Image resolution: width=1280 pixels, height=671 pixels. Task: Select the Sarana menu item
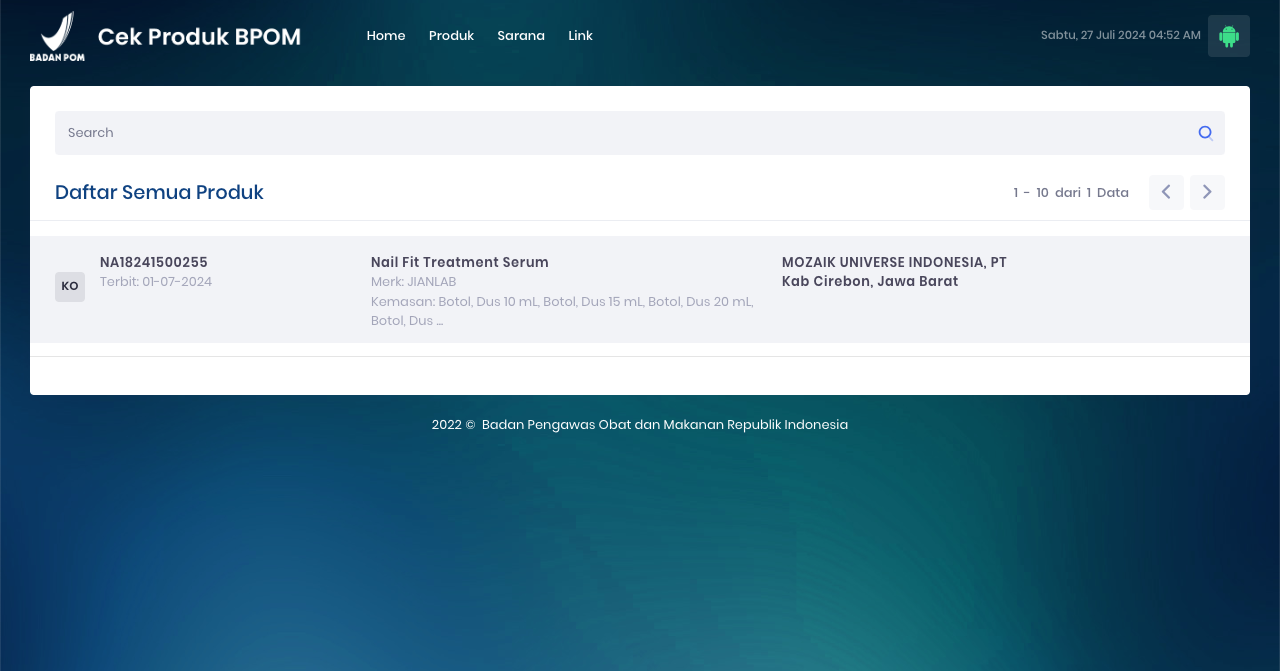[521, 36]
